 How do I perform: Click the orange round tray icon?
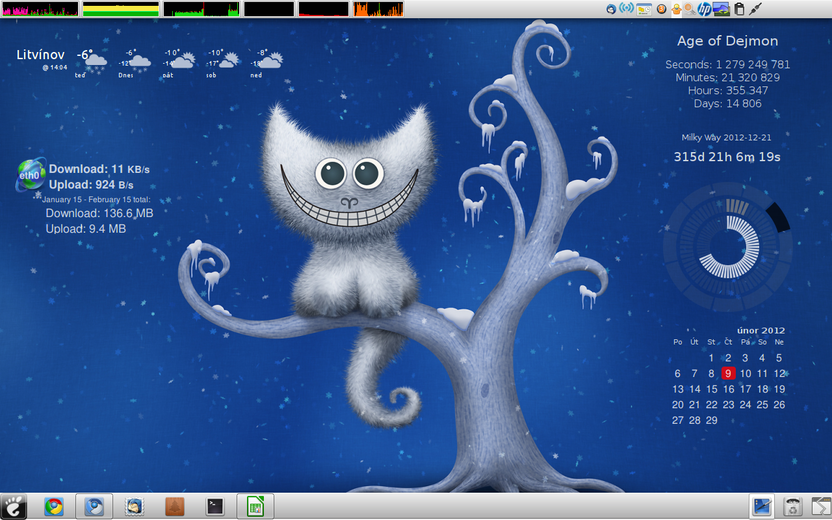tap(661, 9)
